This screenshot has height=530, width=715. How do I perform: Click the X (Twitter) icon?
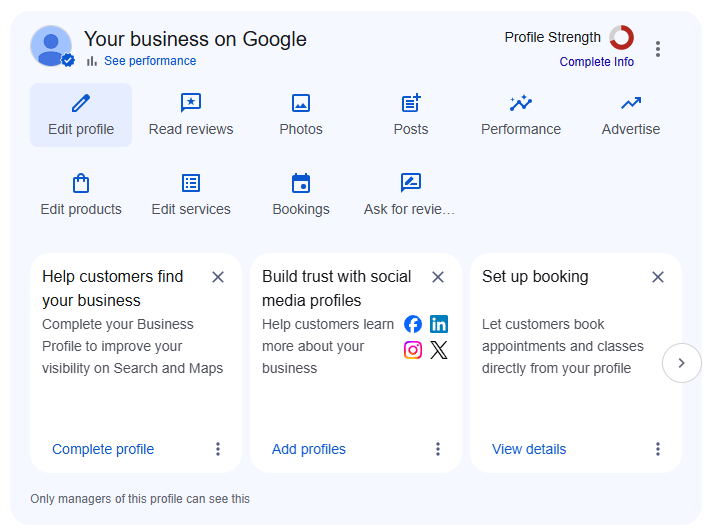click(x=439, y=350)
